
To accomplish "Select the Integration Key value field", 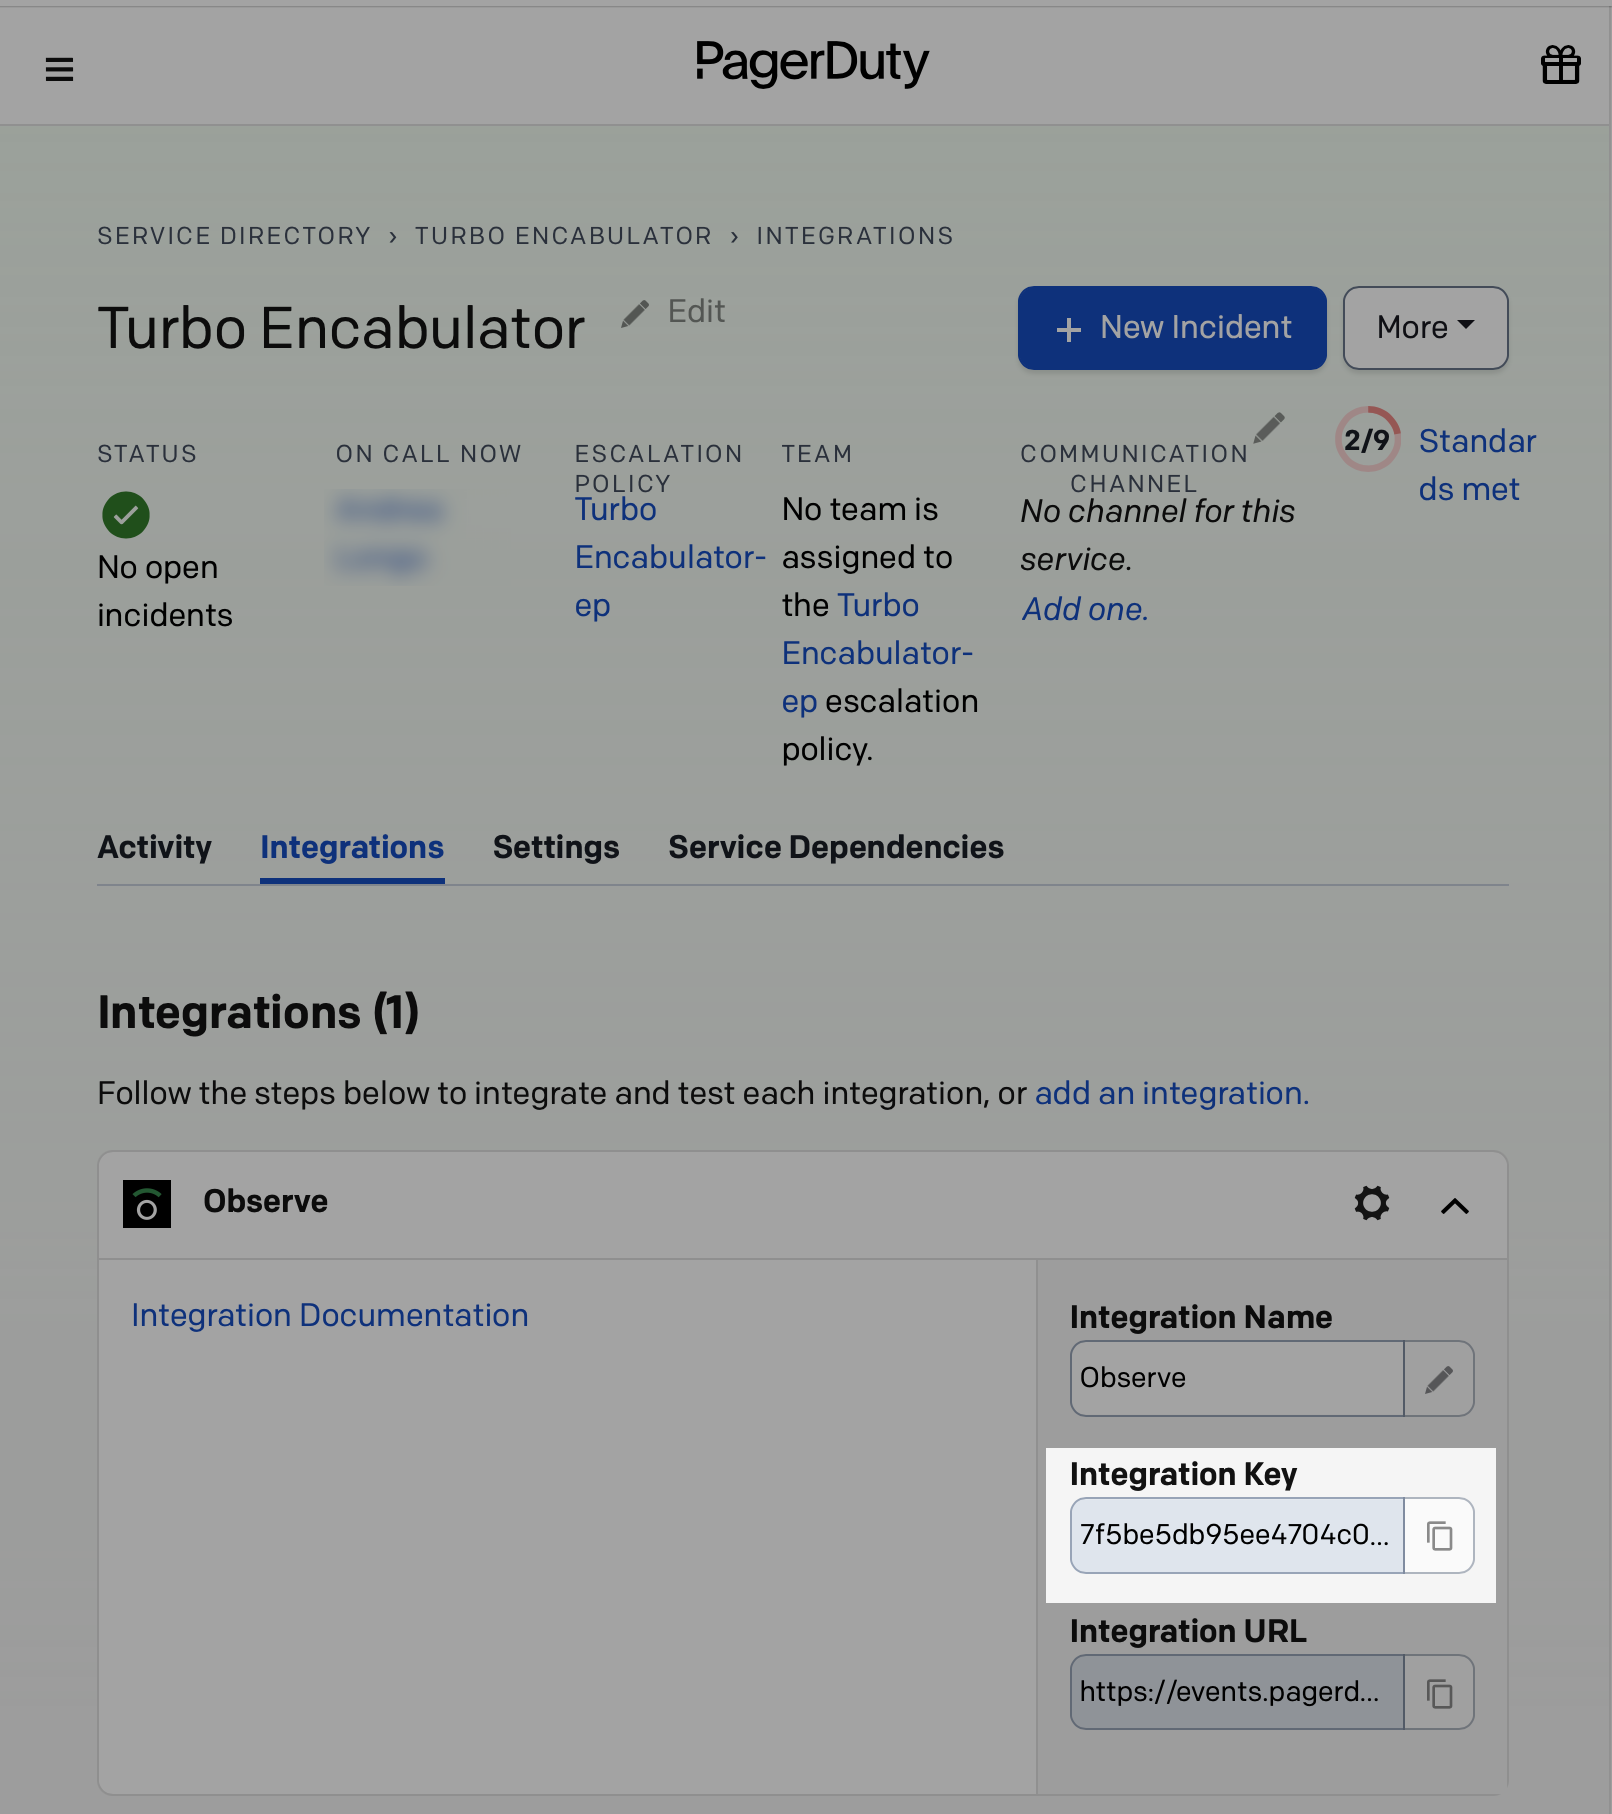I will tap(1237, 1536).
